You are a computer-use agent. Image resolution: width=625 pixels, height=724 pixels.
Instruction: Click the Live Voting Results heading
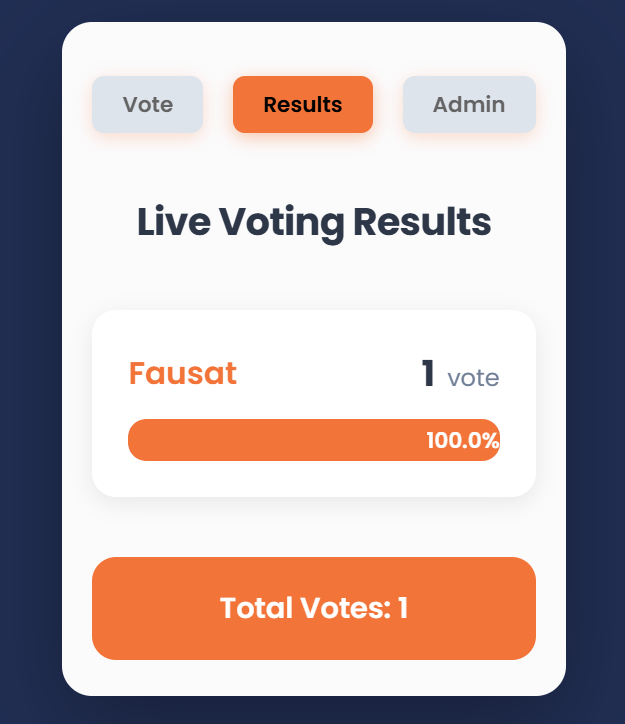tap(314, 222)
